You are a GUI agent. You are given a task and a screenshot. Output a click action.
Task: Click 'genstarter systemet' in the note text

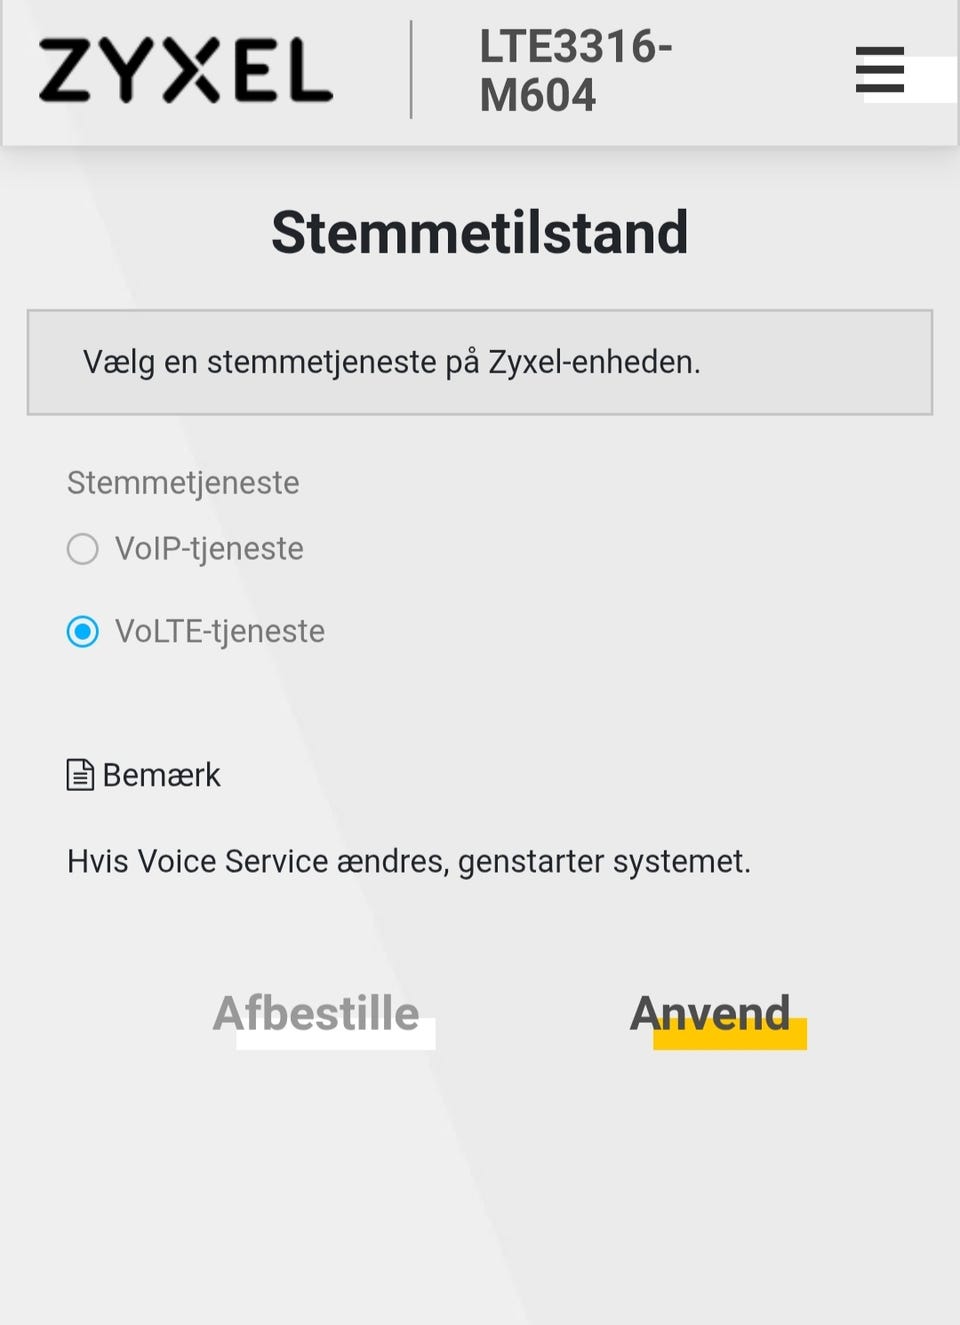click(x=604, y=861)
